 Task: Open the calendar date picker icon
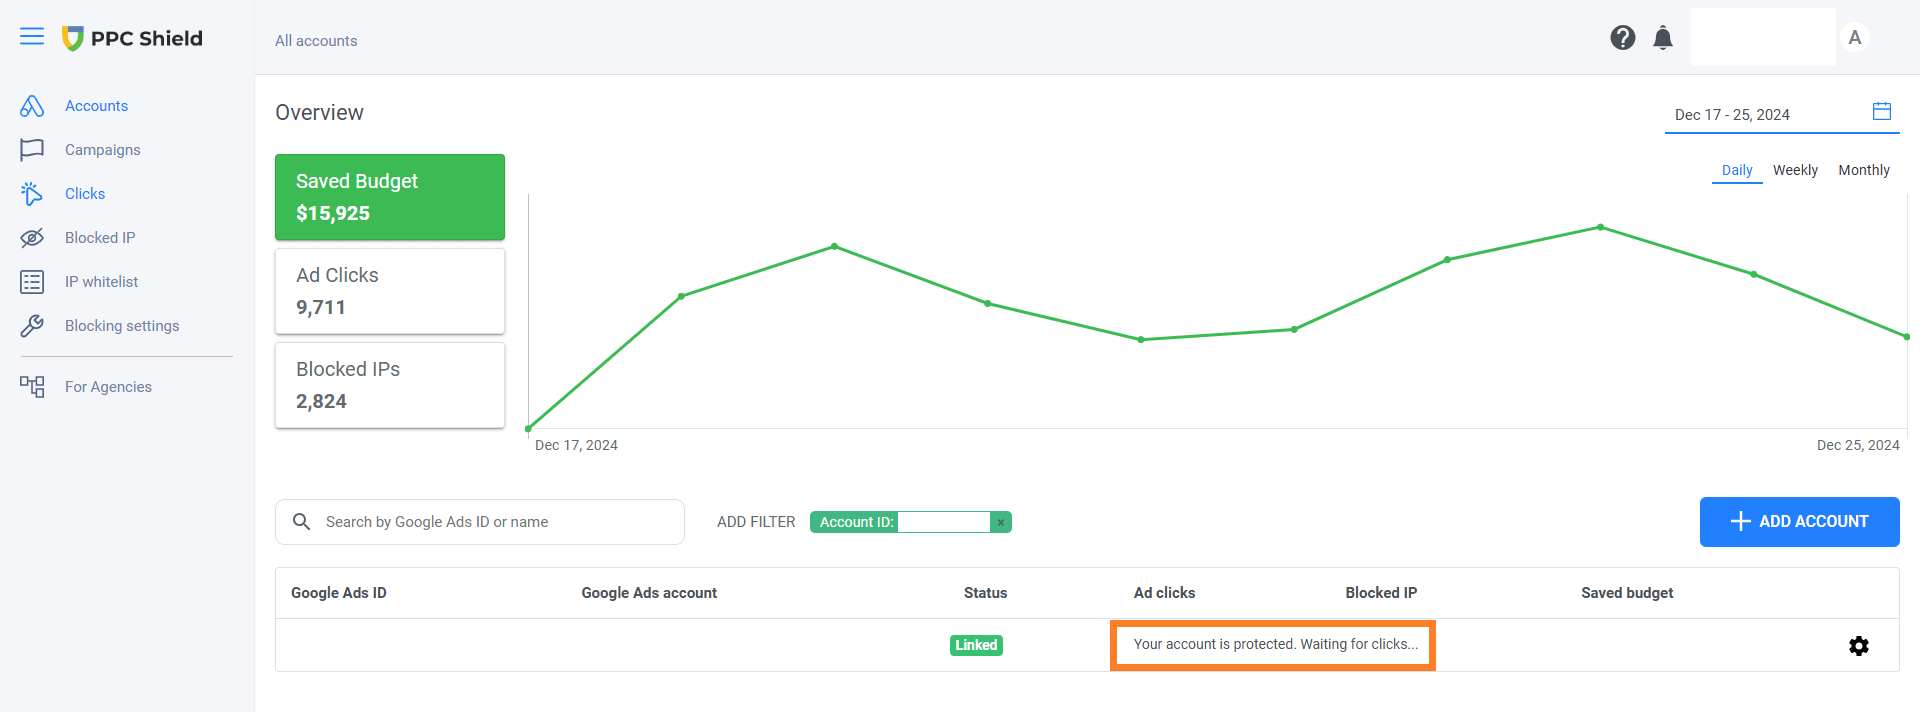coord(1881,112)
